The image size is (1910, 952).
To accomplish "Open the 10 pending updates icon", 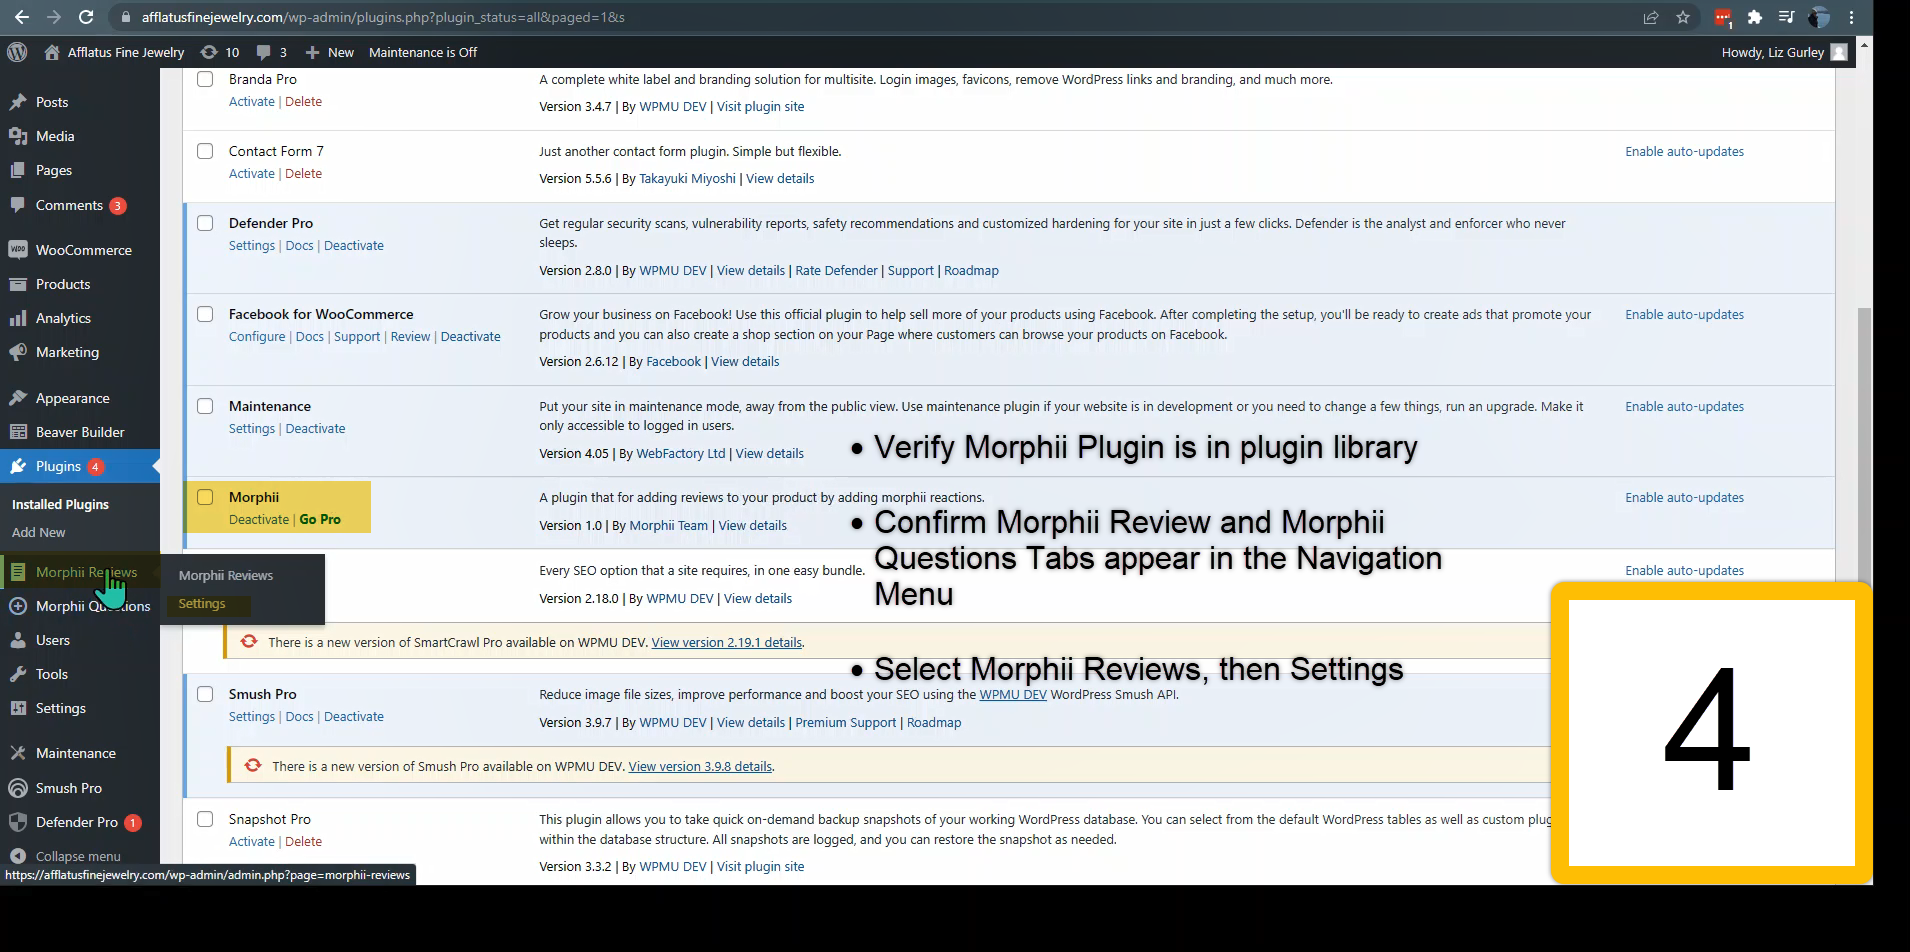I will (219, 52).
